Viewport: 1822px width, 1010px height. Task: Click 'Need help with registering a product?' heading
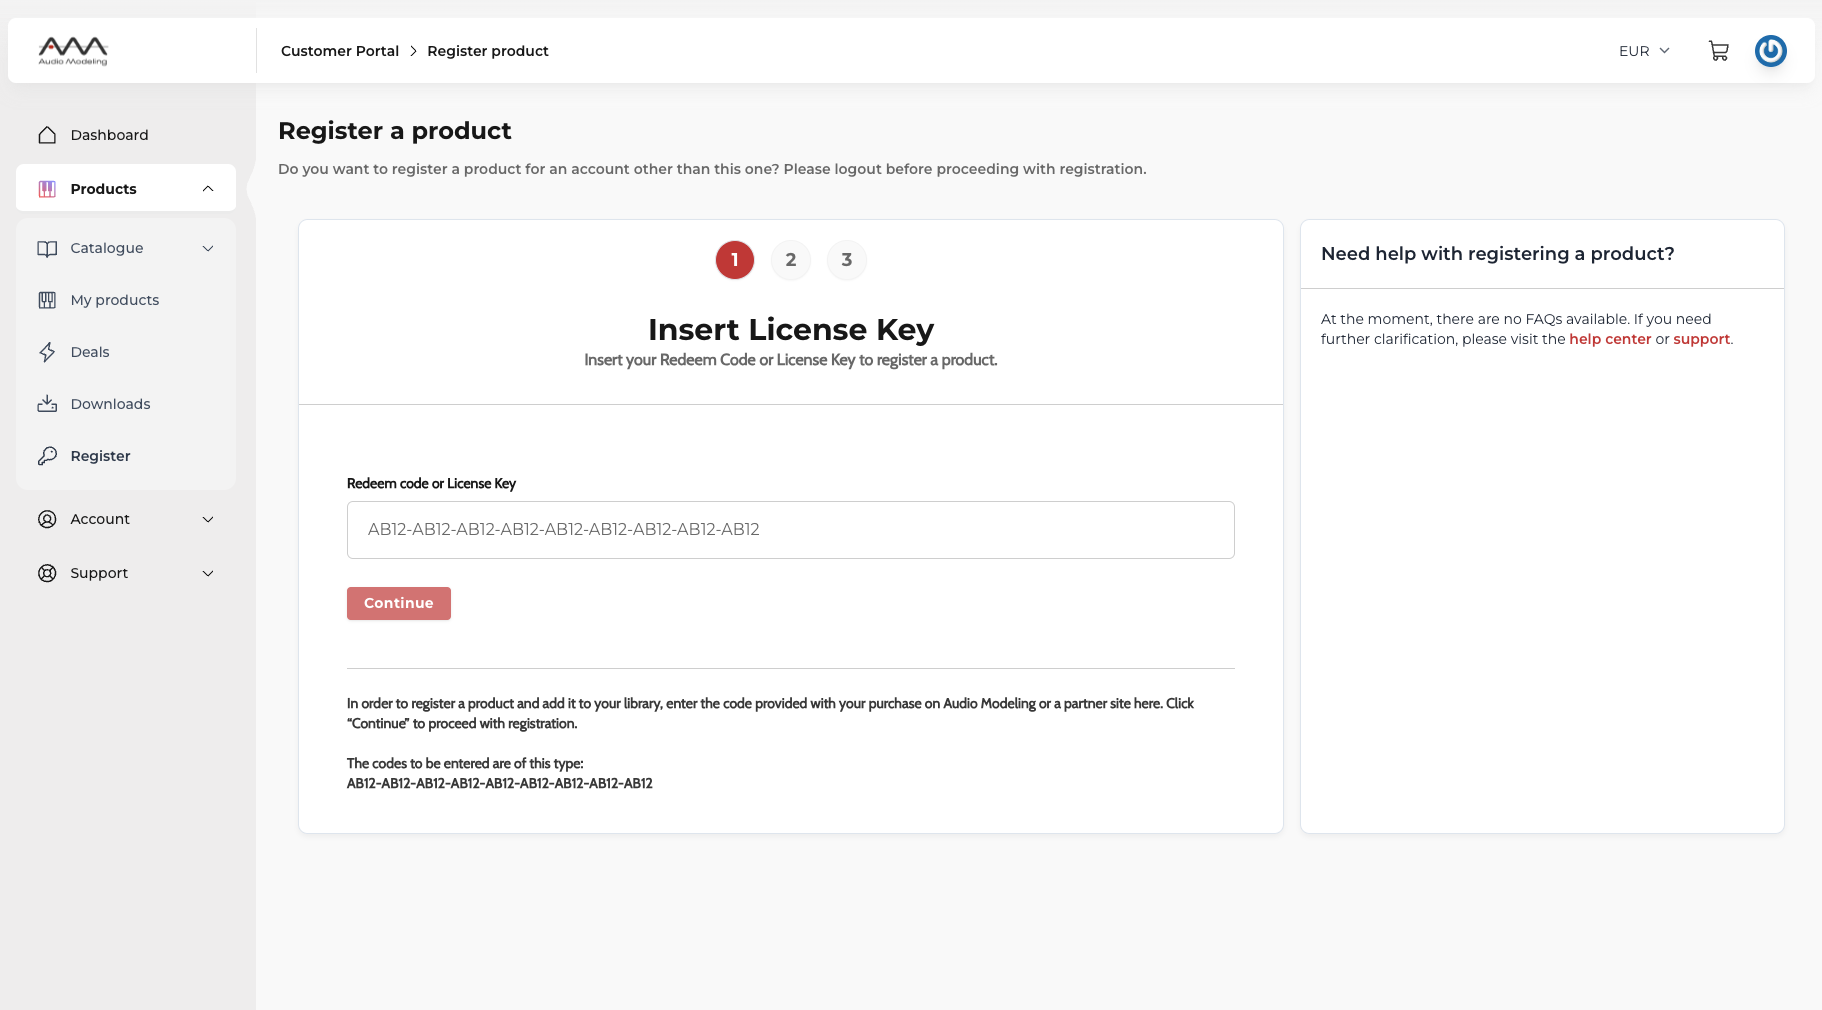click(x=1498, y=254)
